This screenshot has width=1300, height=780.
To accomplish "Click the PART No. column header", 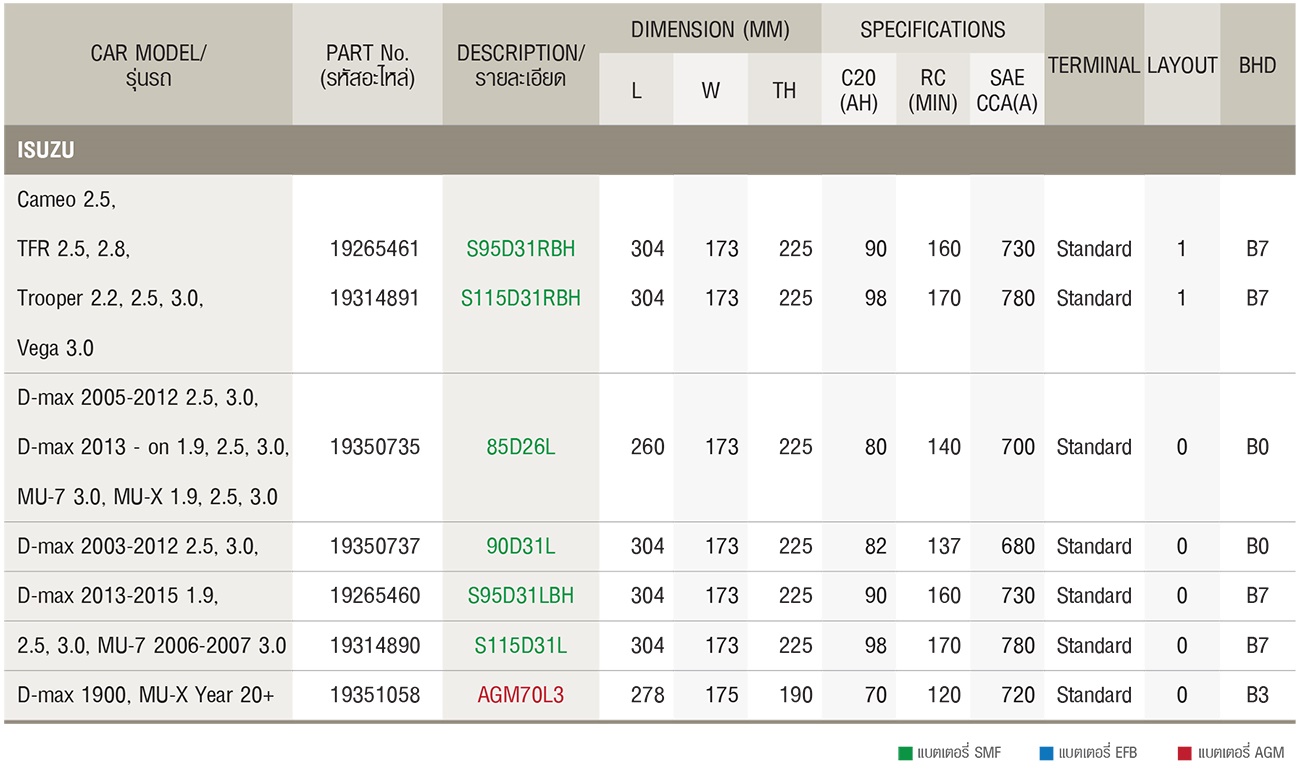I will click(368, 65).
